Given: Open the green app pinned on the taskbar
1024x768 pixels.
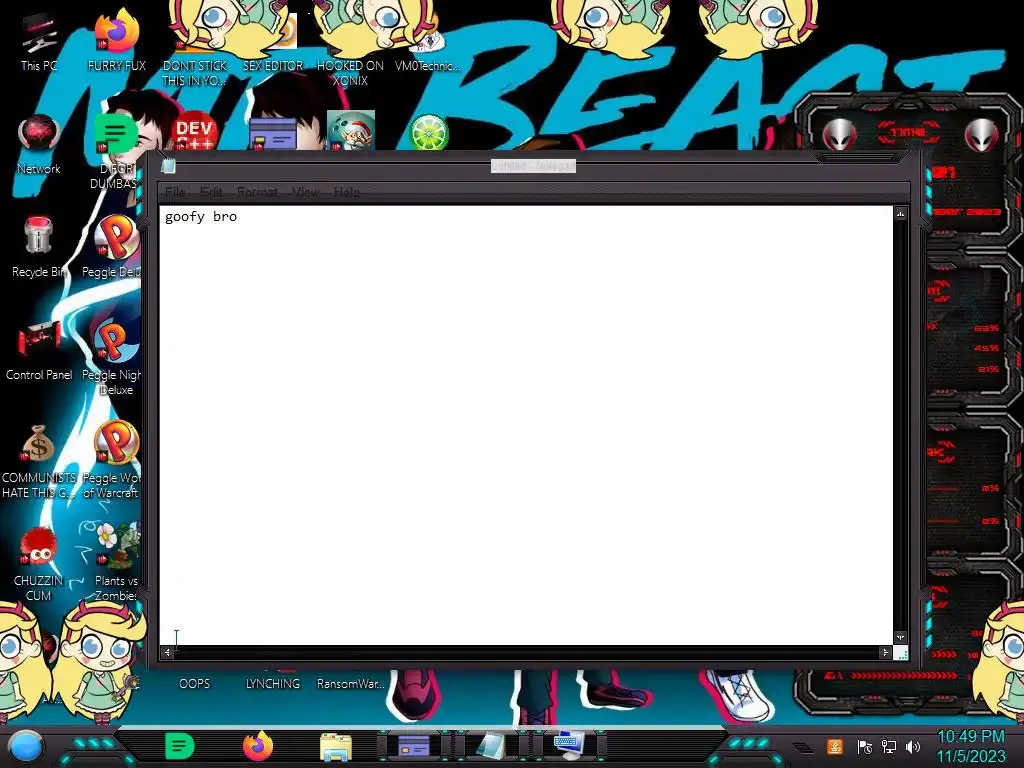Looking at the screenshot, I should 179,746.
